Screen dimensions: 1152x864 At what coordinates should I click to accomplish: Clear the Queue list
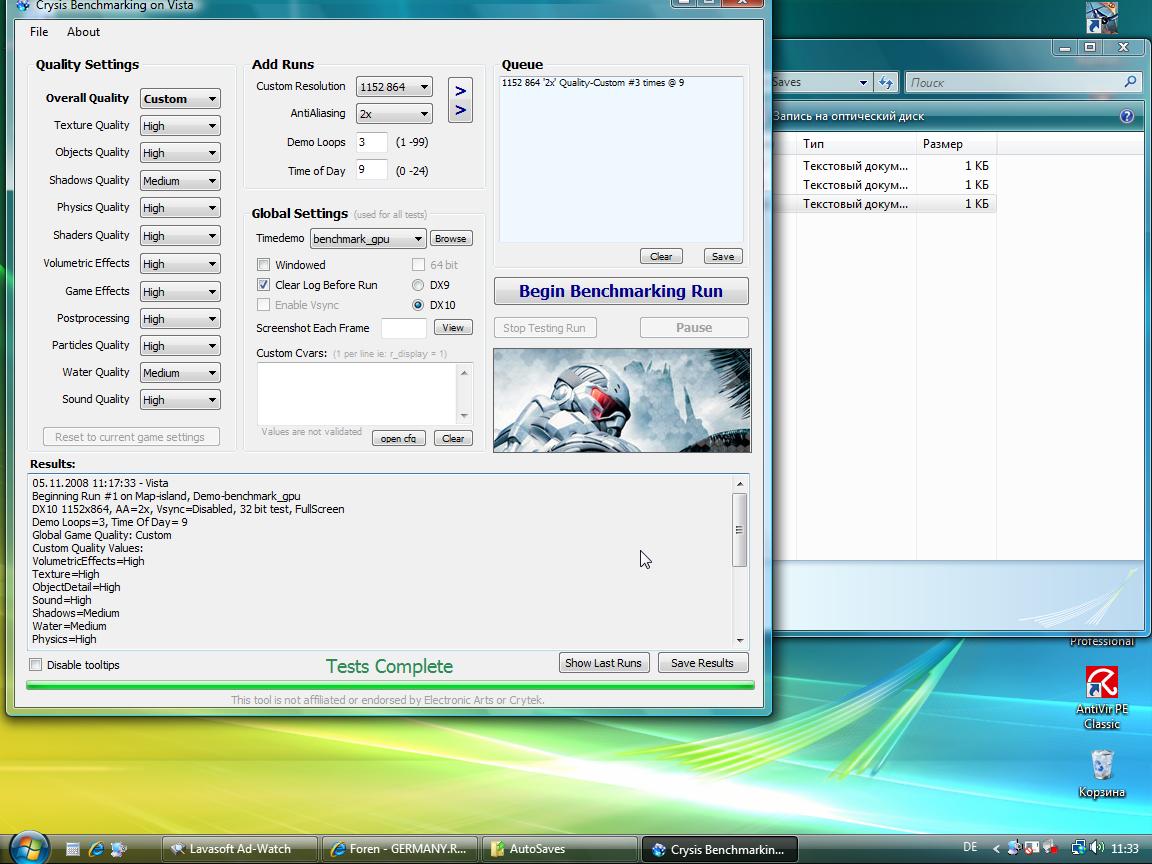coord(660,256)
